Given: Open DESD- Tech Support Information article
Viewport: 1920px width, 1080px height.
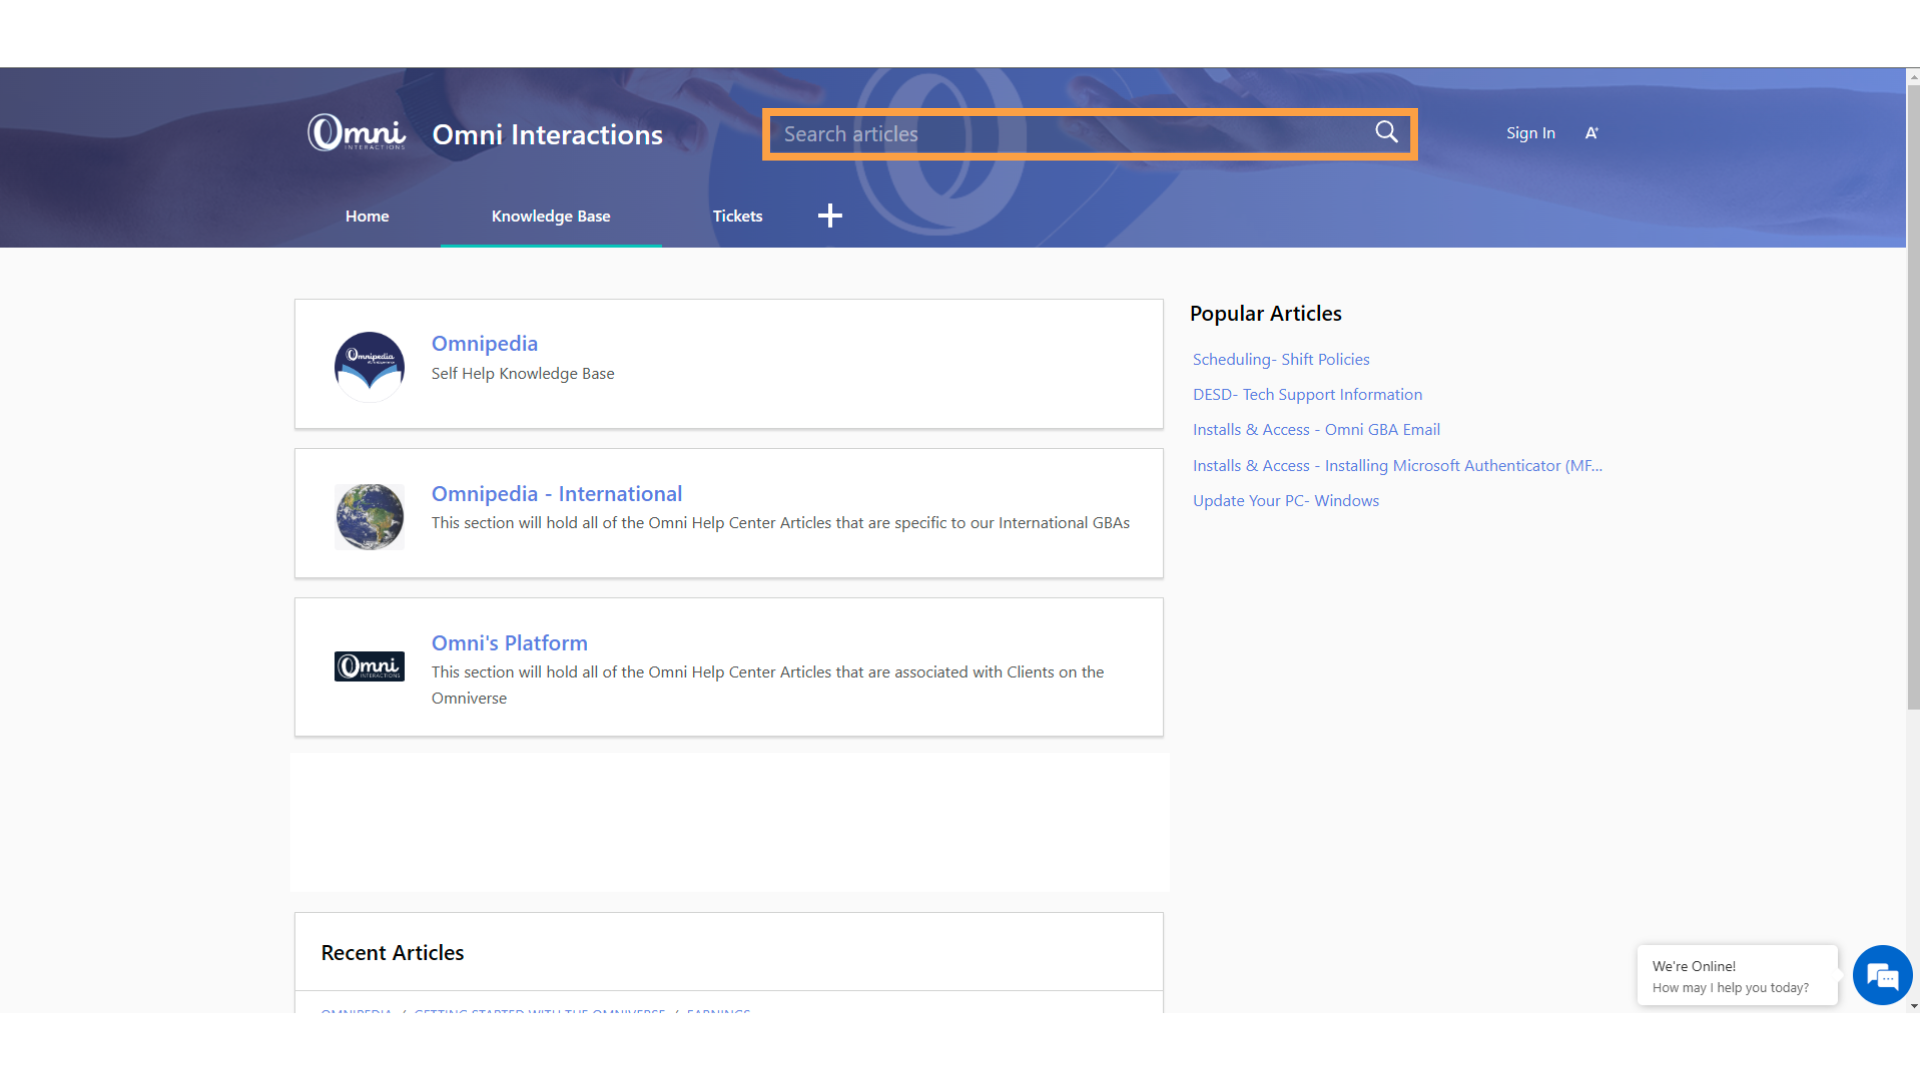Looking at the screenshot, I should (1306, 394).
